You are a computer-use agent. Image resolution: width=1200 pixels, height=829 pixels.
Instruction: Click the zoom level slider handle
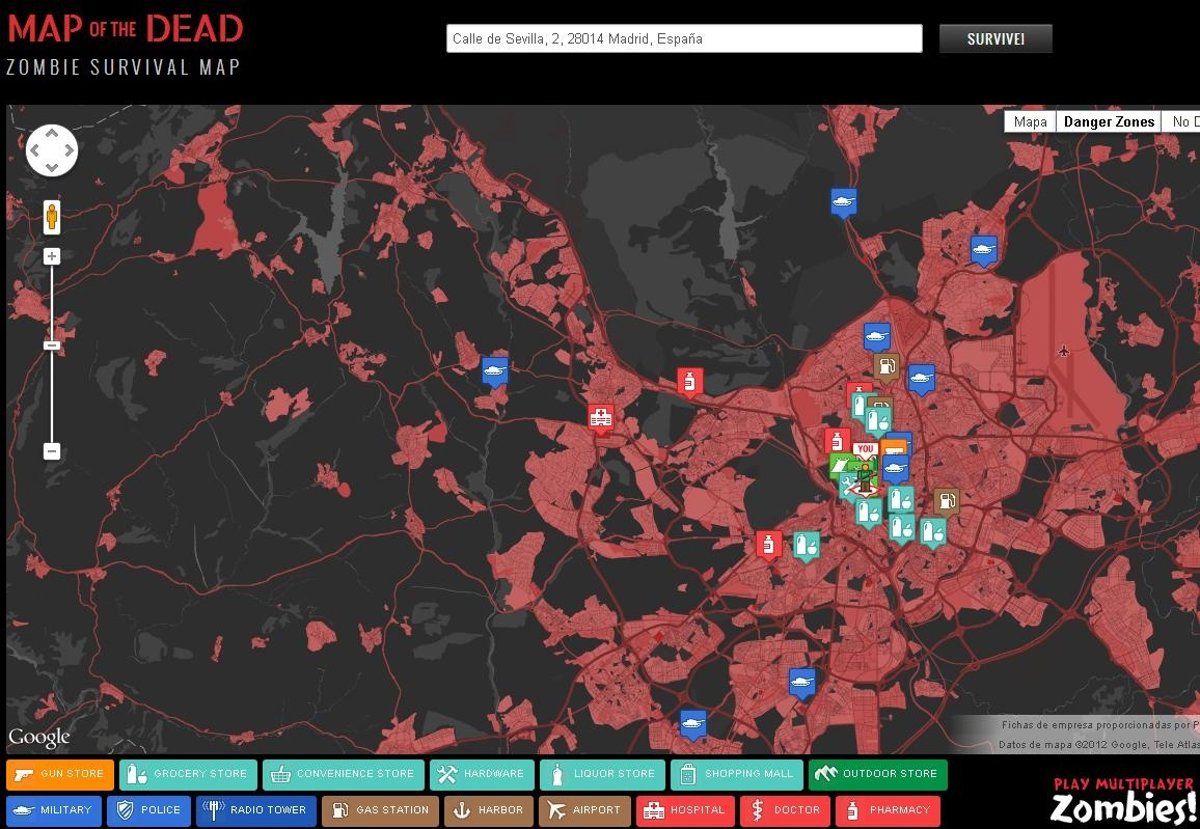pyautogui.click(x=52, y=346)
